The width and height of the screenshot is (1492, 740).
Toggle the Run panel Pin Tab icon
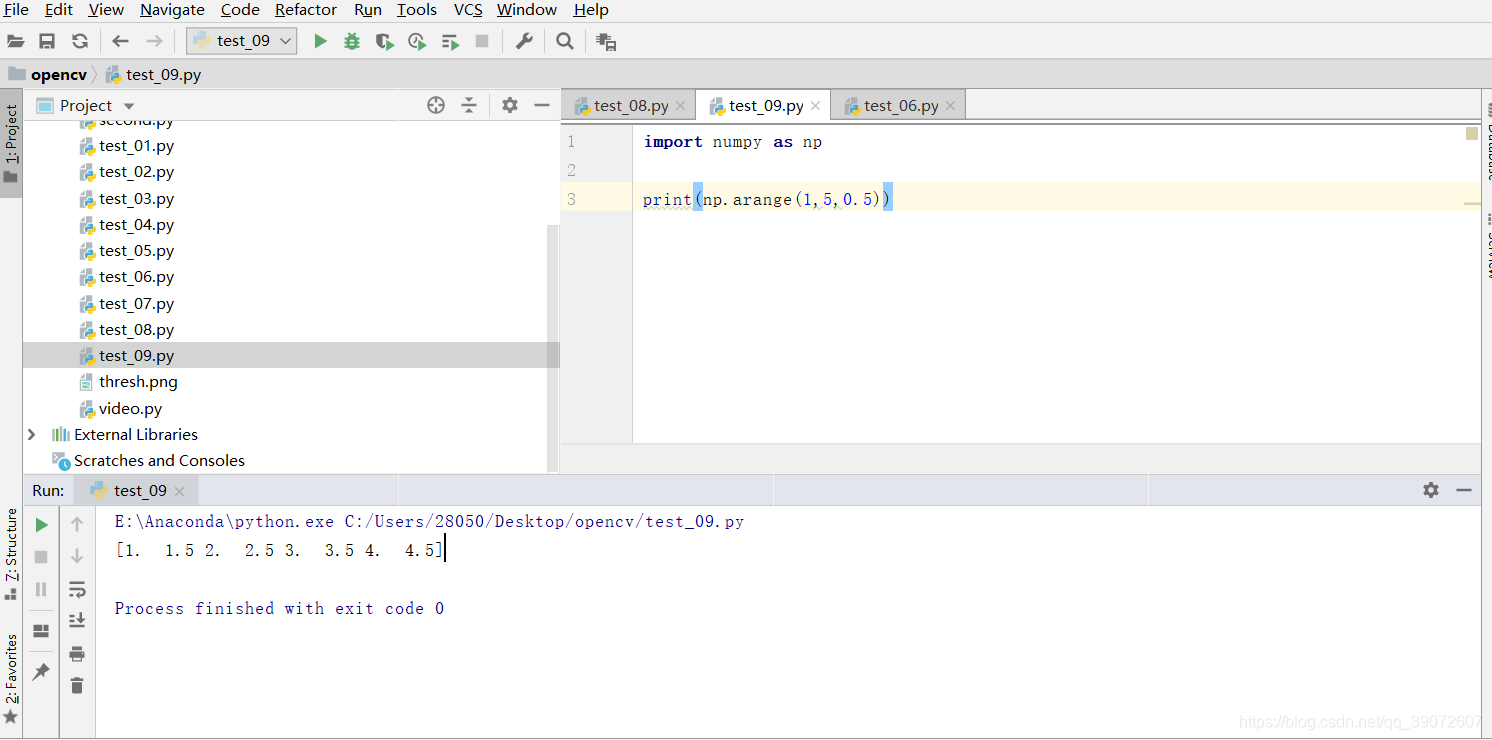pyautogui.click(x=41, y=672)
